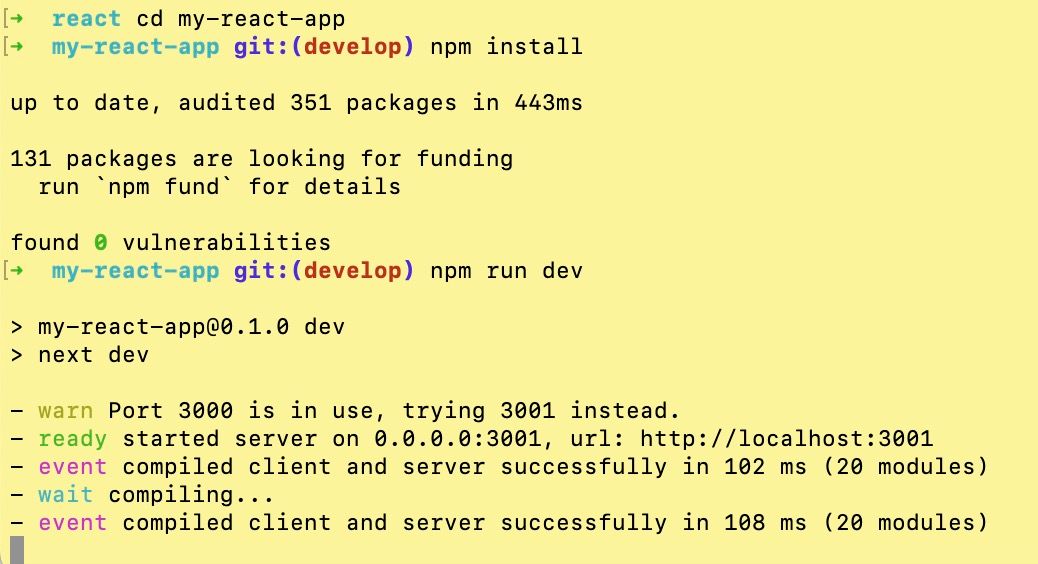Open the http://localhost:3001 URL
Viewport: 1038px width, 564px height.
(786, 438)
